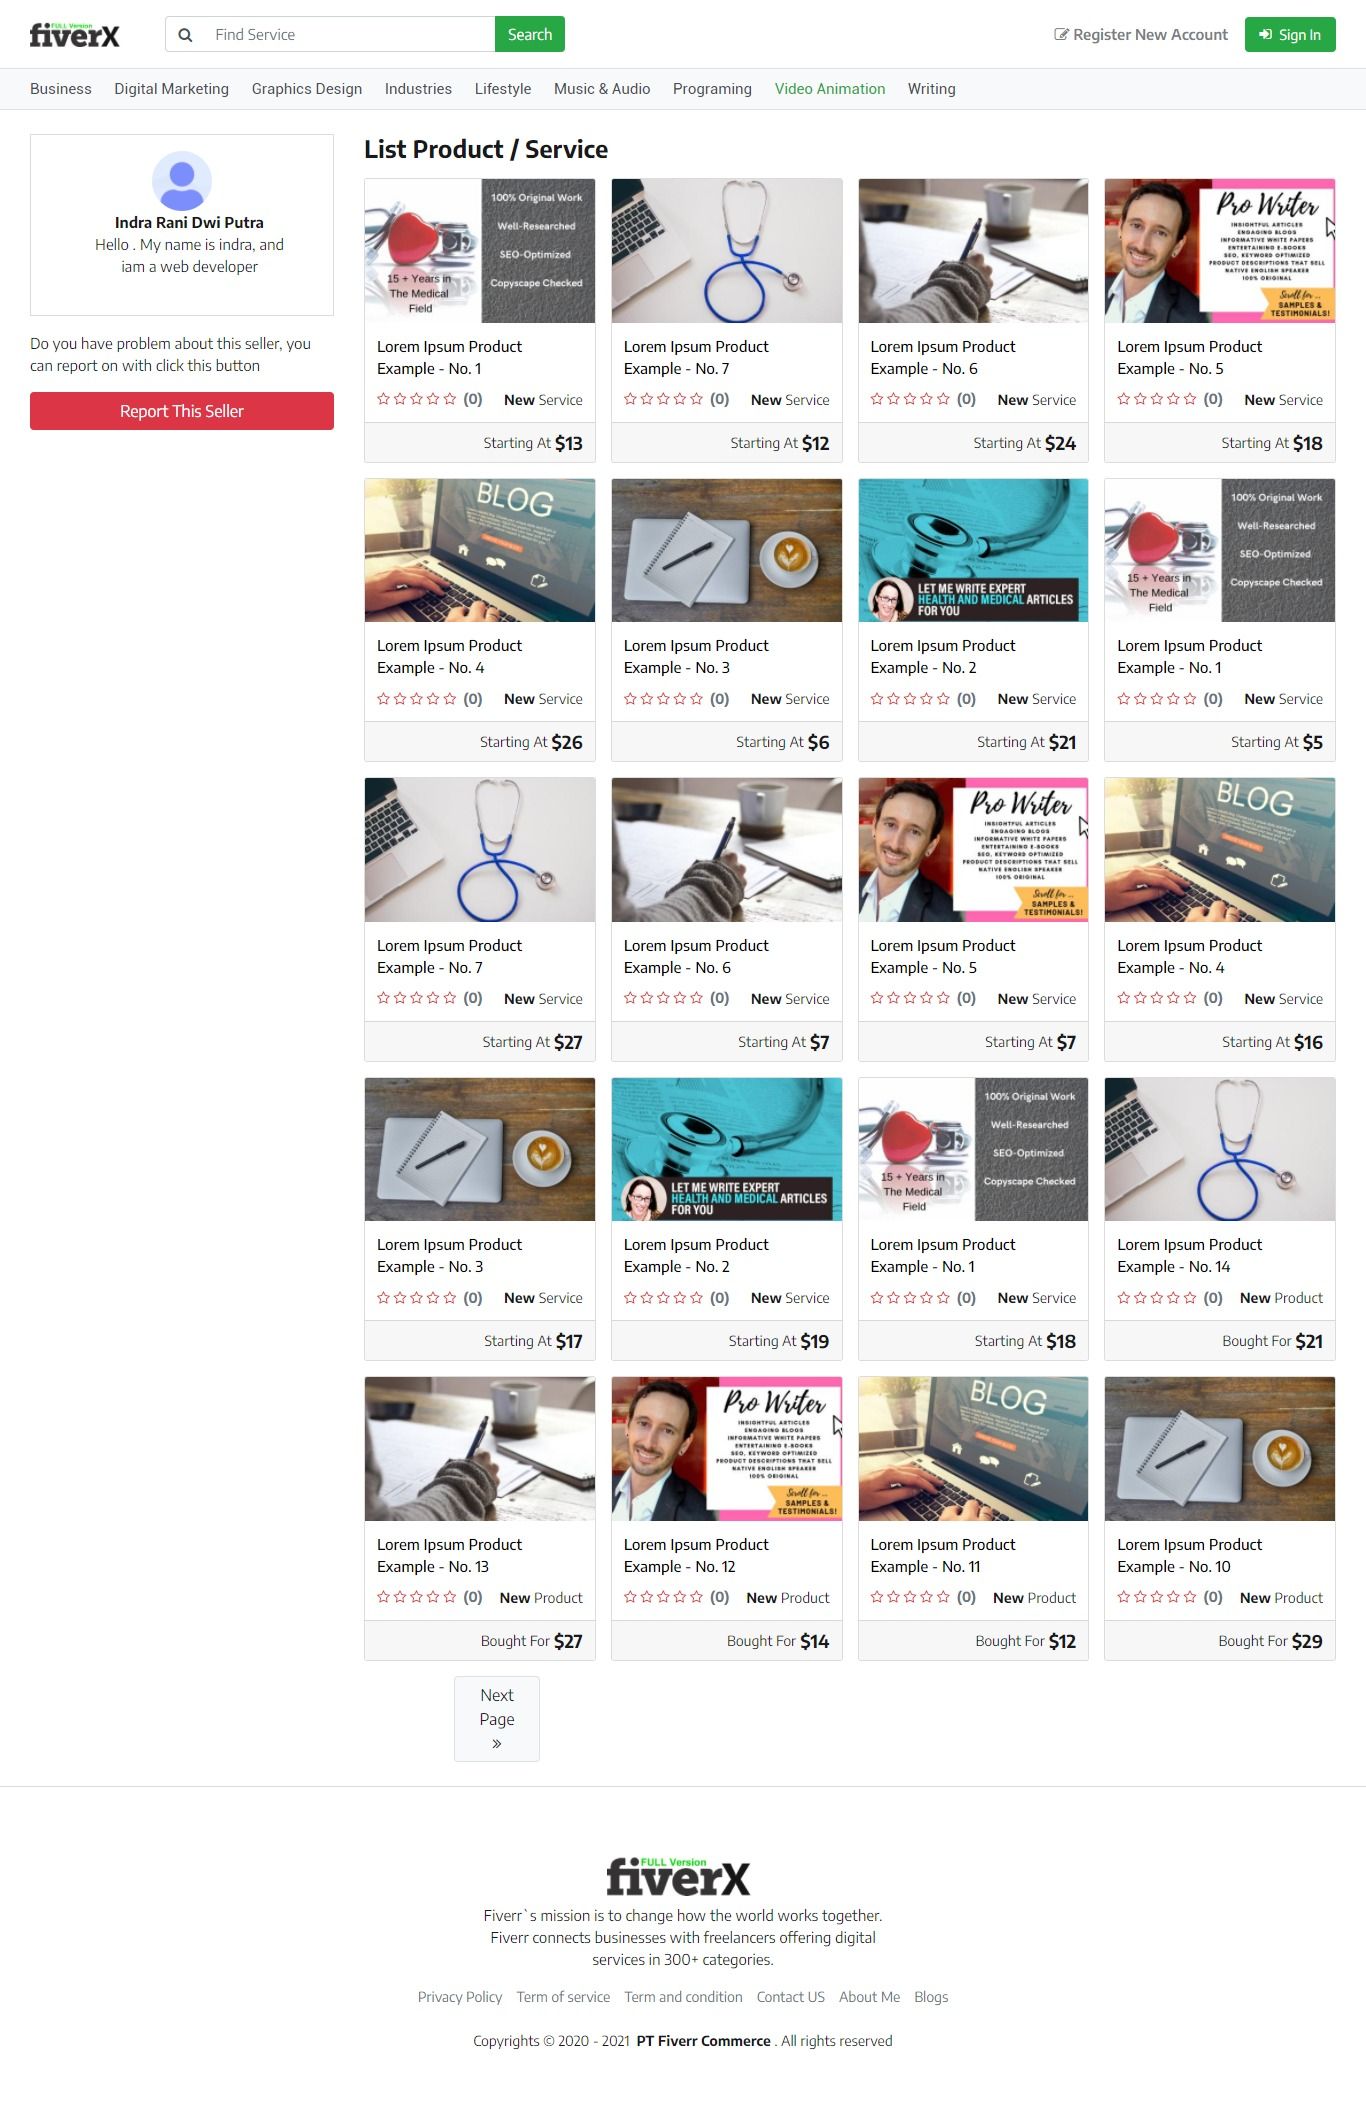Screen dimensions: 1366x2111
Task: Go to the Programing category
Action: [712, 89]
